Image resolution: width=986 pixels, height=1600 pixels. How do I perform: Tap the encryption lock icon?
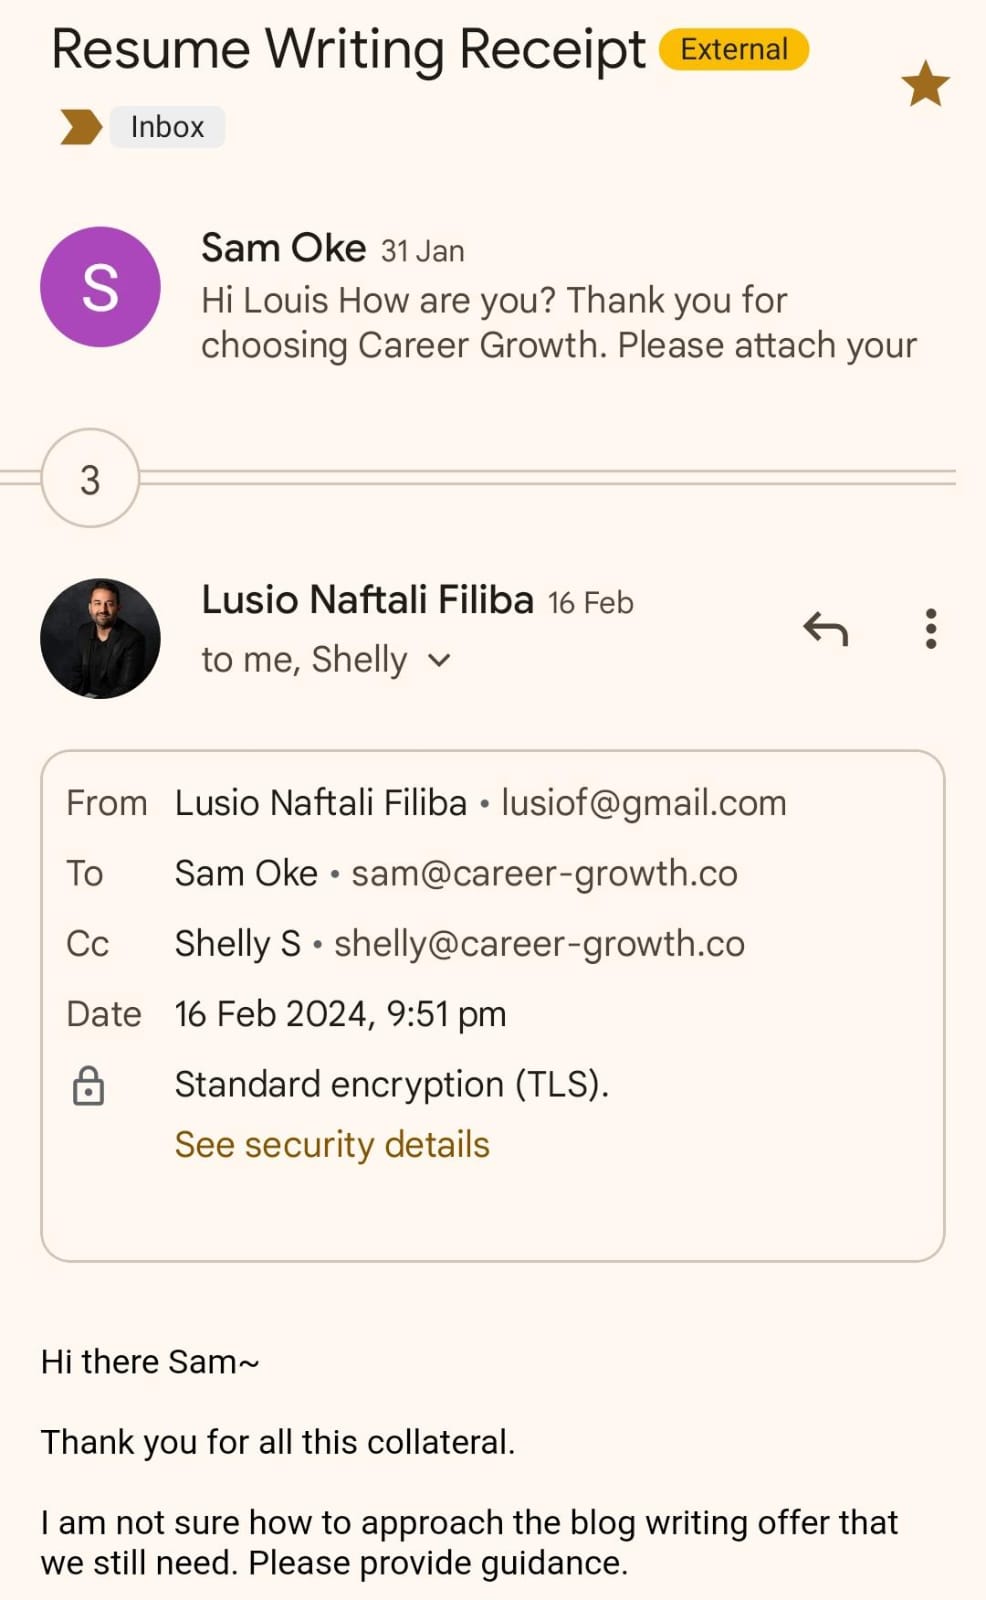click(x=89, y=1085)
